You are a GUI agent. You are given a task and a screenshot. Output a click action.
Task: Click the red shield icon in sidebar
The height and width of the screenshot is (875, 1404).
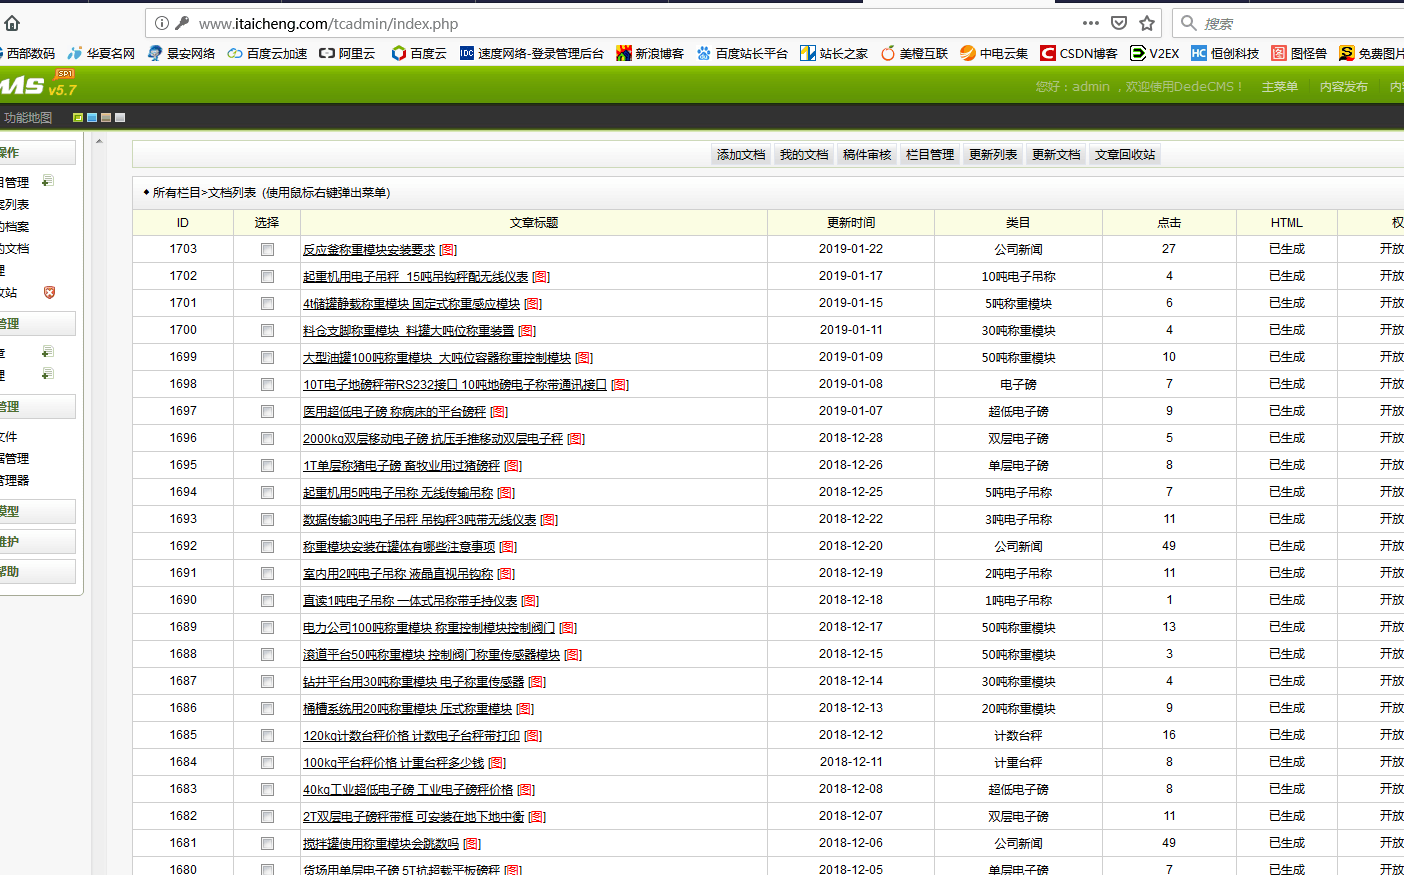pos(49,292)
